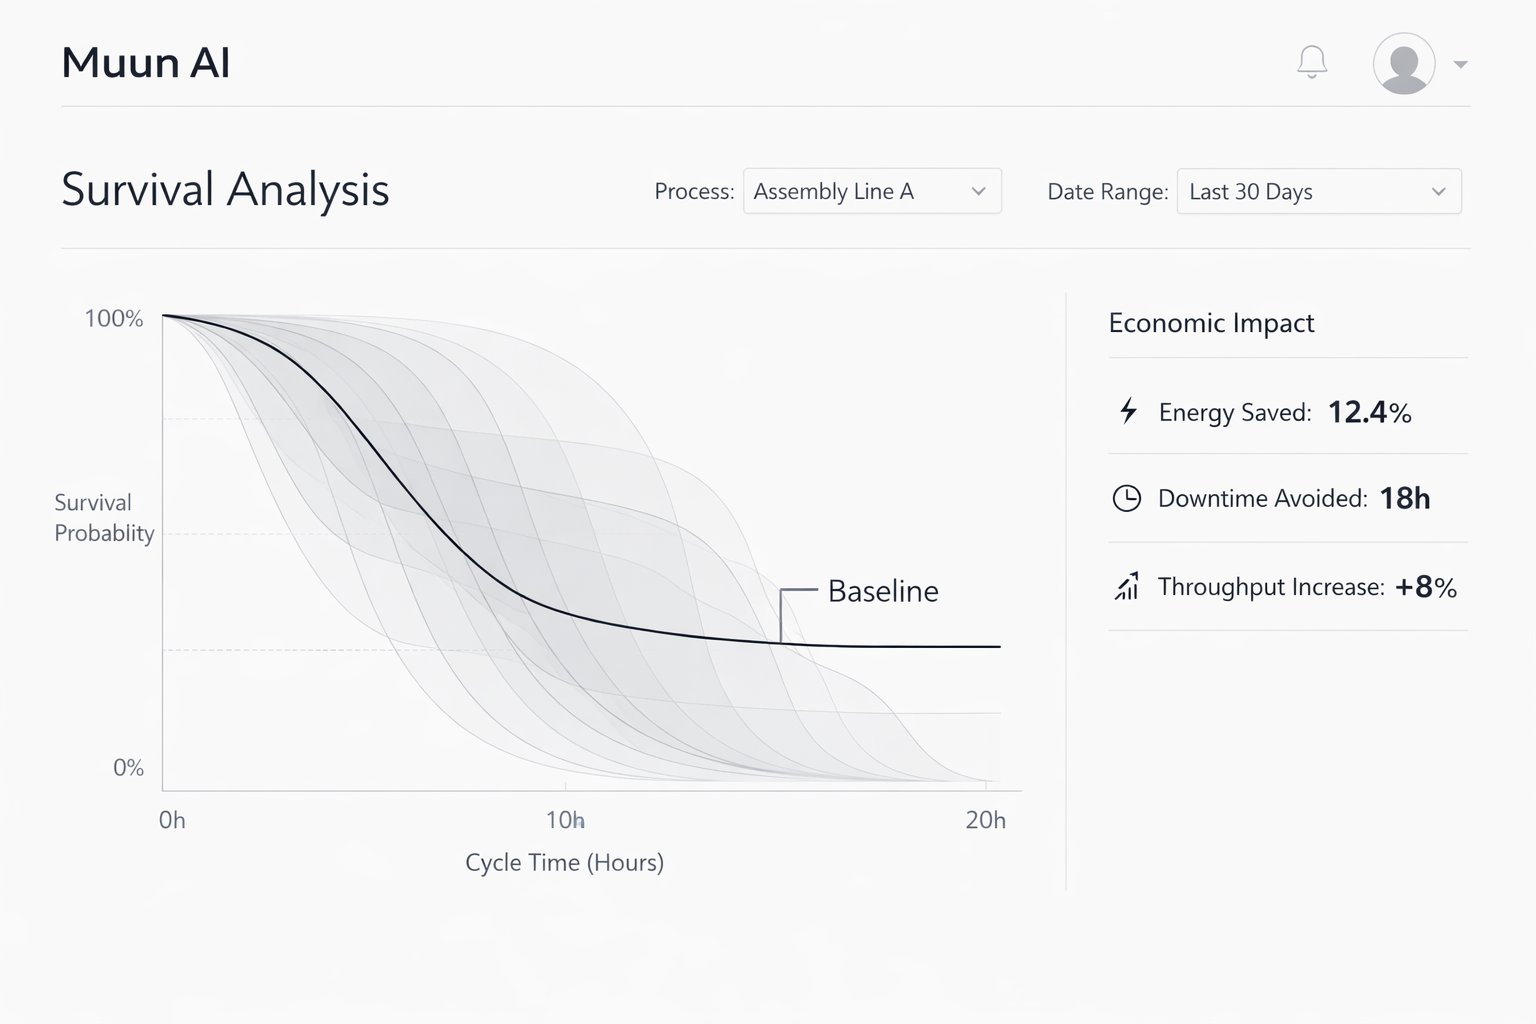Click the notification bell icon
Image resolution: width=1536 pixels, height=1024 pixels.
tap(1311, 62)
